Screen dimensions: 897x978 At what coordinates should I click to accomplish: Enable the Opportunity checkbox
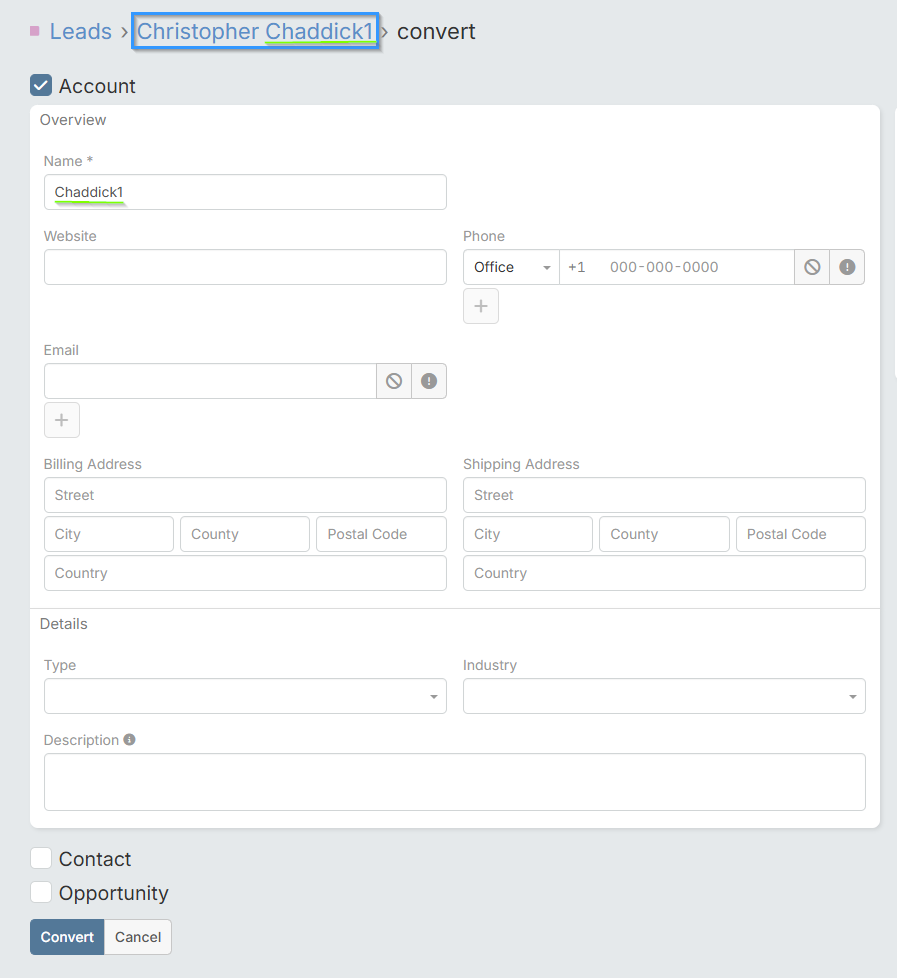click(x=41, y=892)
